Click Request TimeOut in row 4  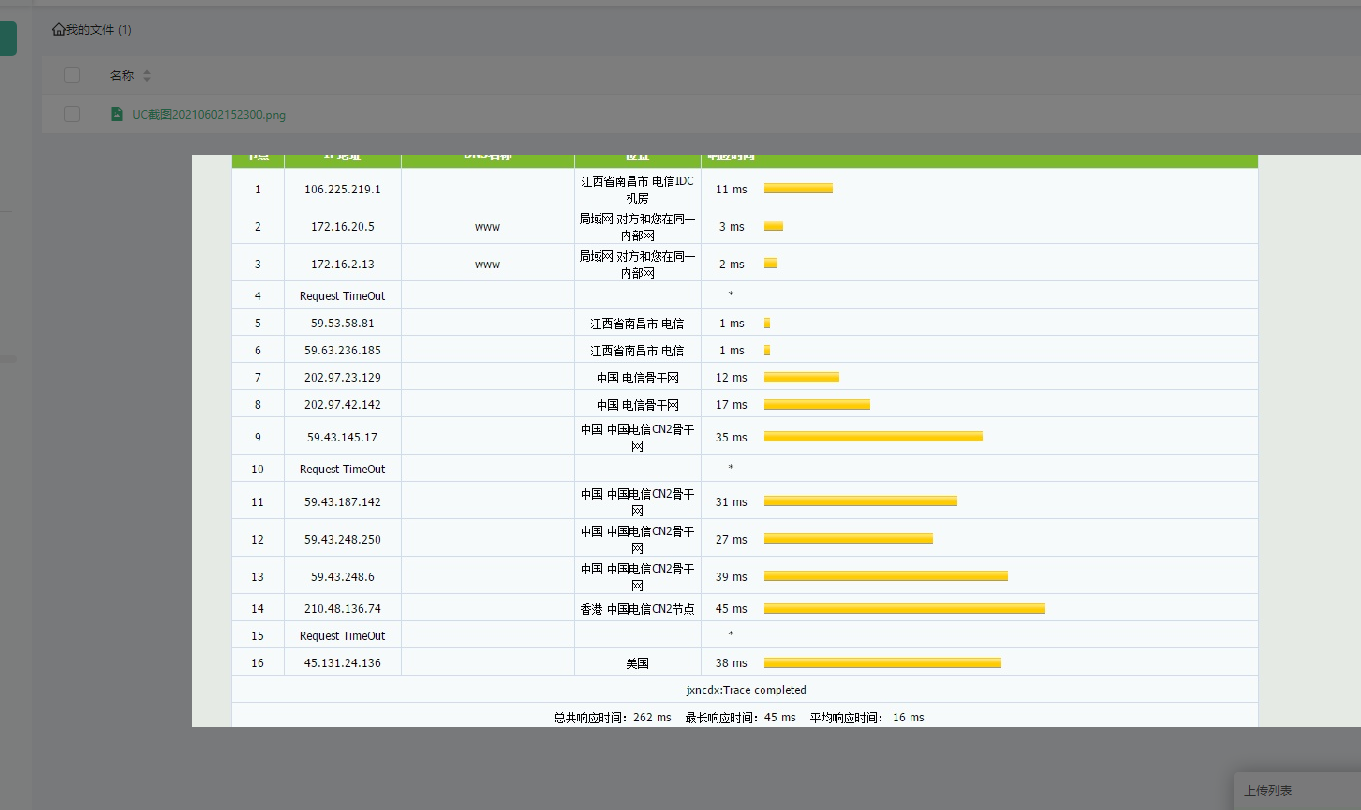(342, 296)
